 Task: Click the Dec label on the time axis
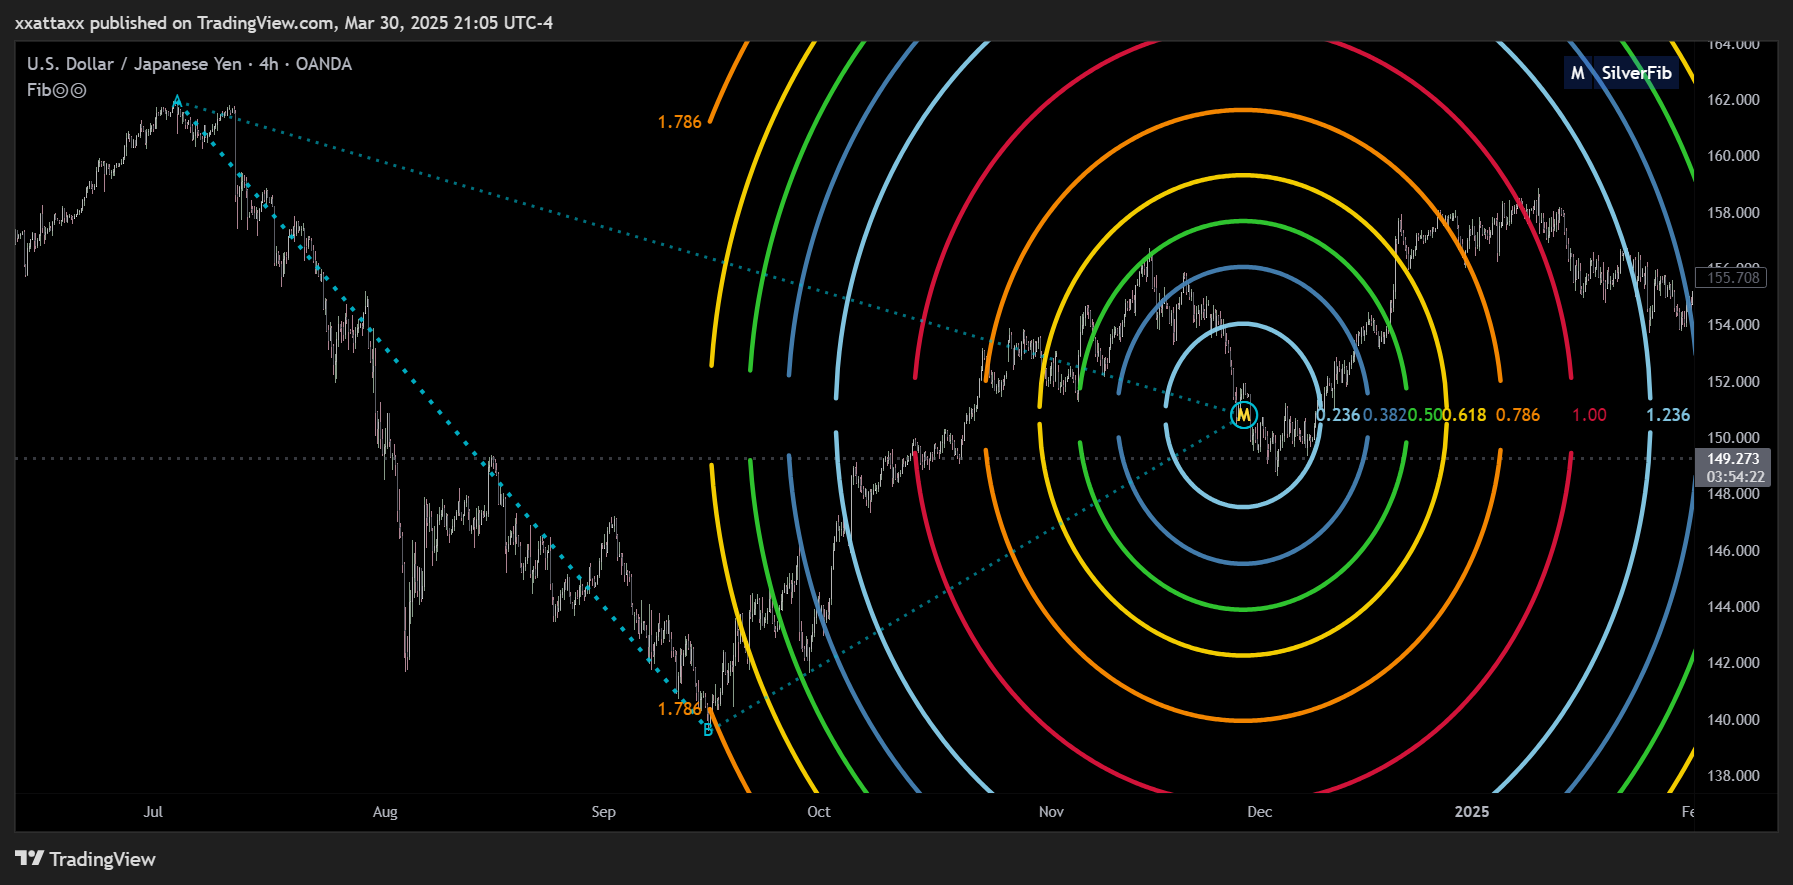[1260, 812]
